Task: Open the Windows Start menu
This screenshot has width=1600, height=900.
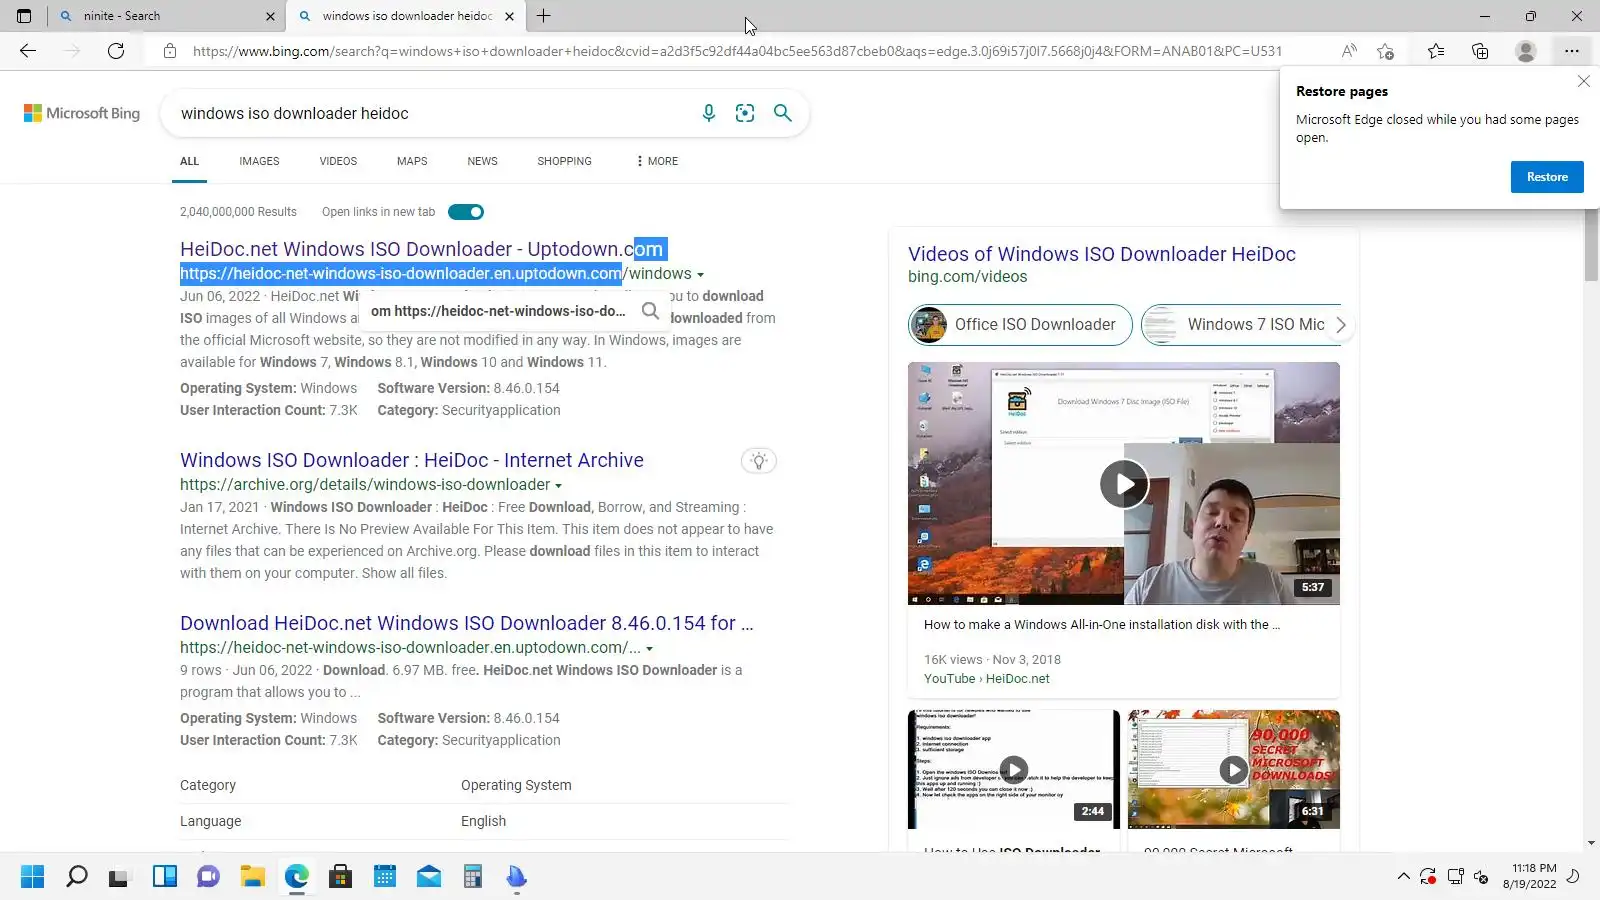Action: pos(33,877)
